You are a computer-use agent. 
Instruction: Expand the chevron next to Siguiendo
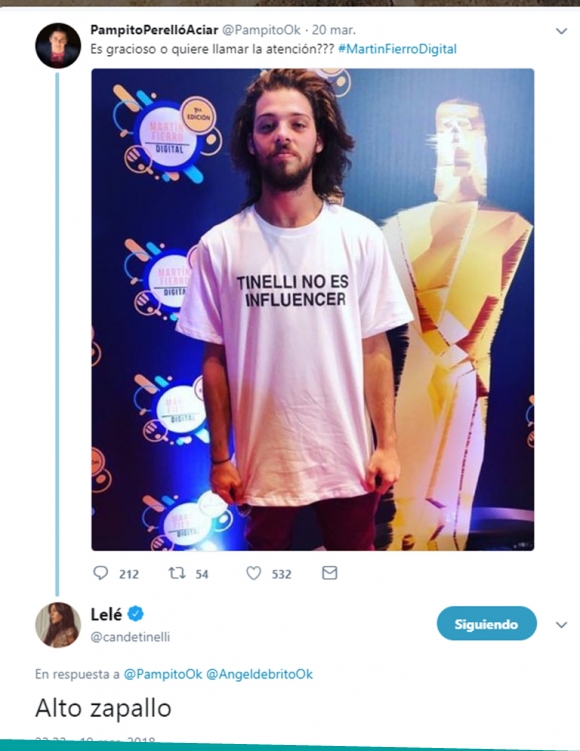pyautogui.click(x=561, y=625)
